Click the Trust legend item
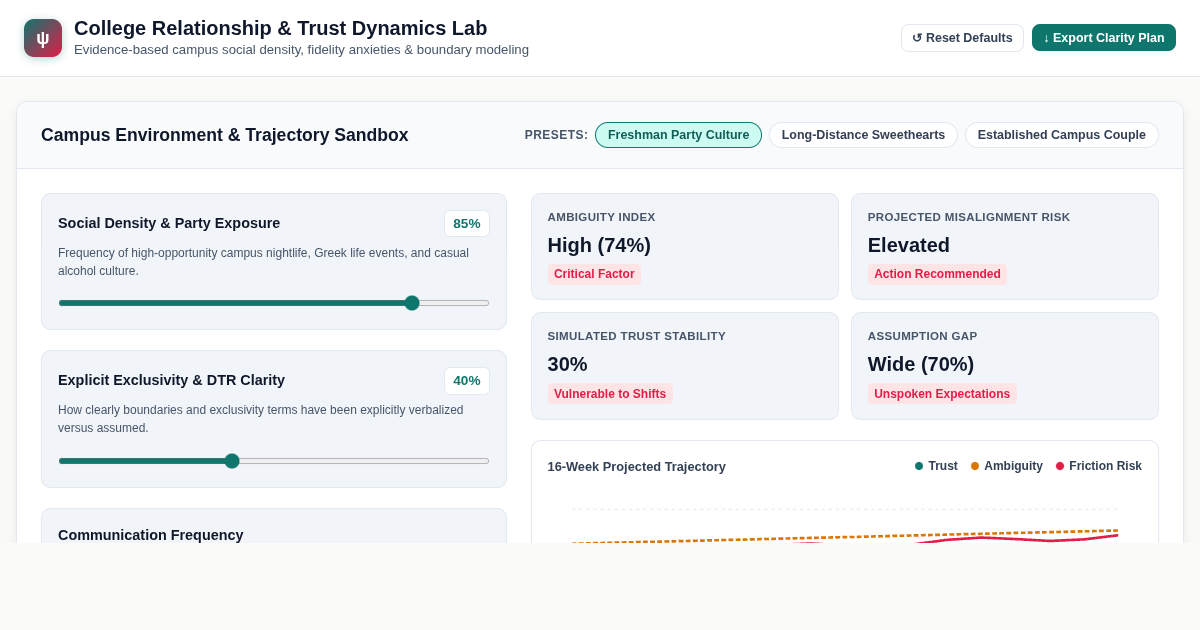The image size is (1200, 630). 936,466
